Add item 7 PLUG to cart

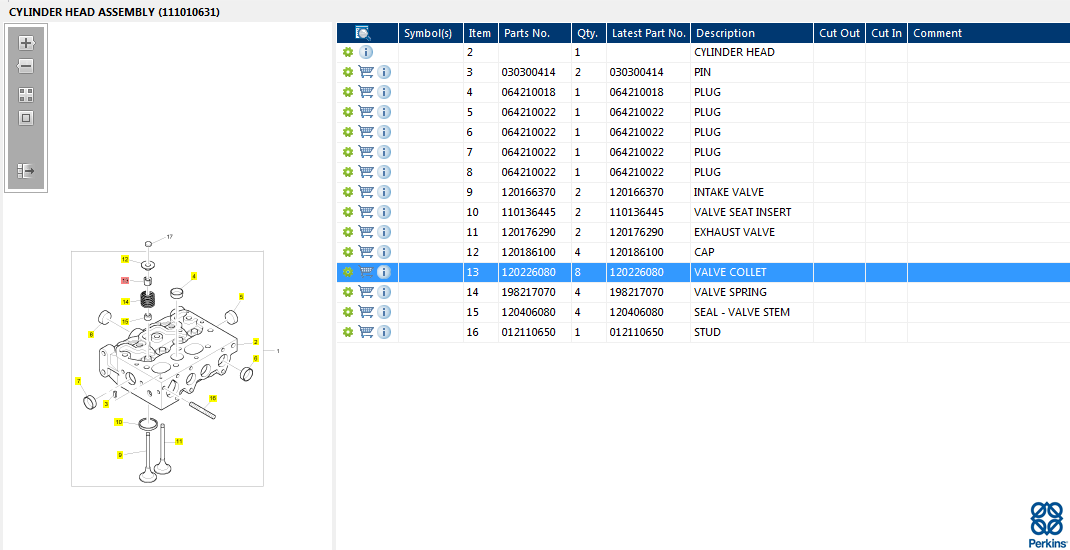[x=366, y=152]
